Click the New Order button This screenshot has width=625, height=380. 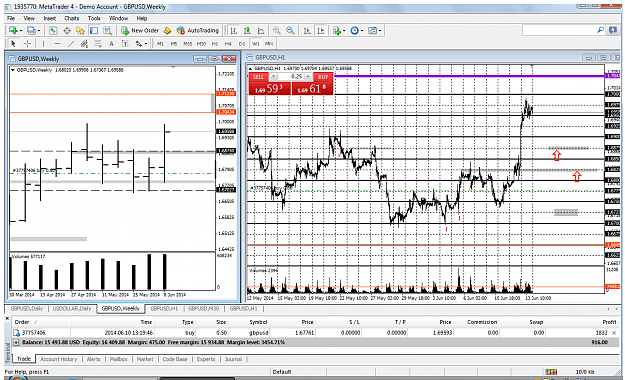[x=140, y=31]
